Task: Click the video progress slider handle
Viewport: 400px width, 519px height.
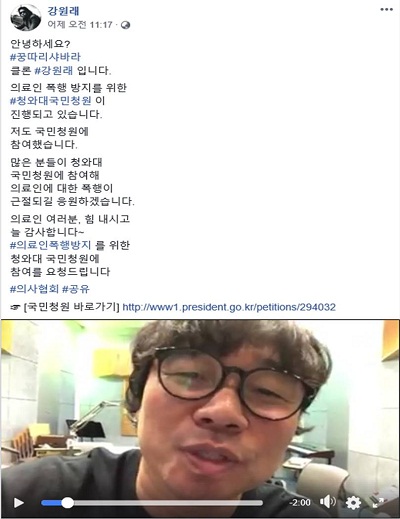Action: (x=67, y=502)
